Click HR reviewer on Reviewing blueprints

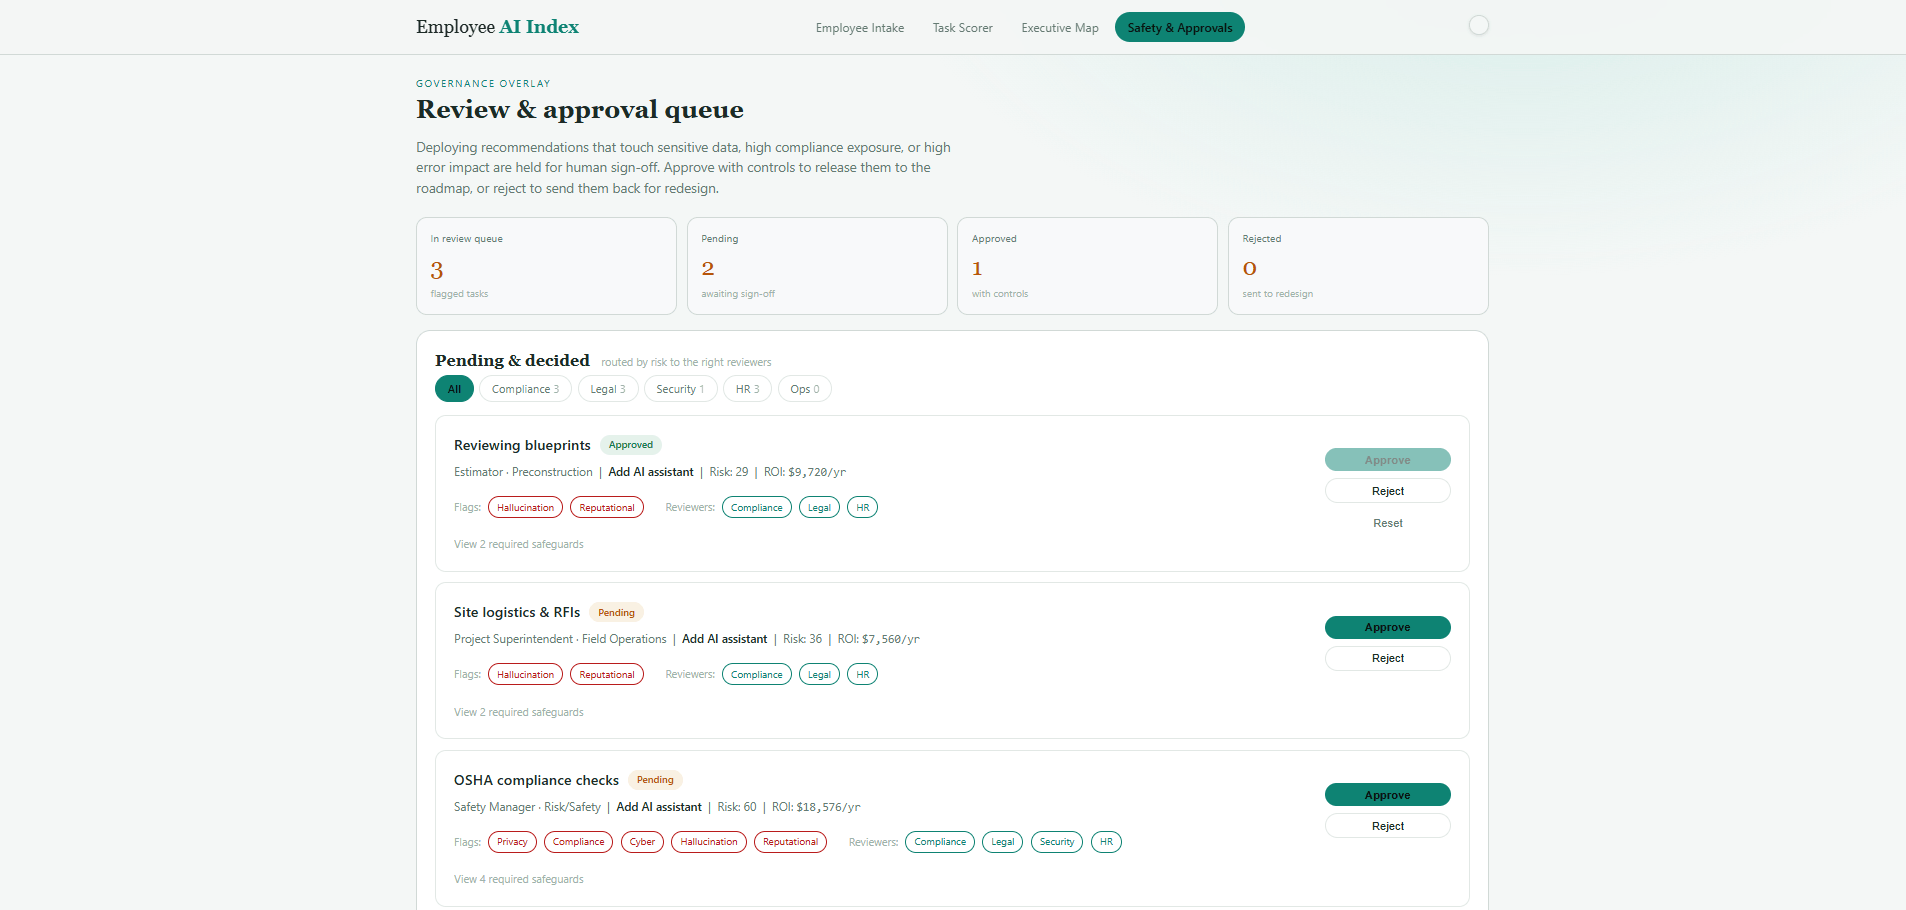pos(863,508)
